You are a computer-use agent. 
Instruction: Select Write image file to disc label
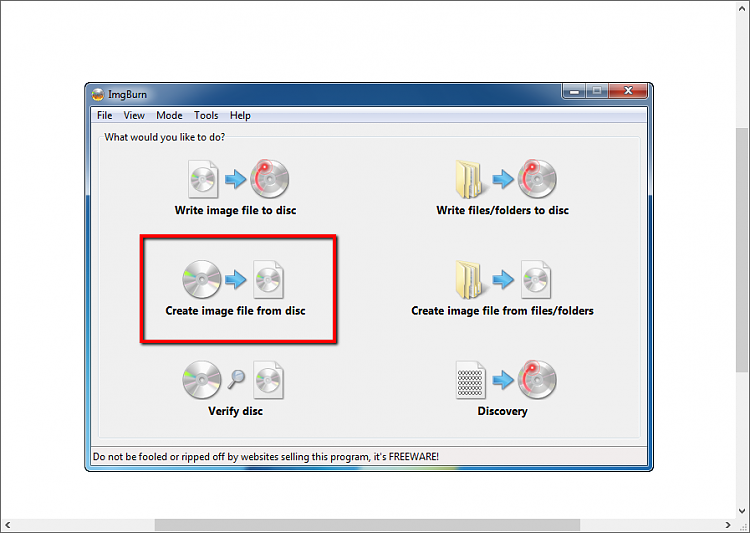[x=235, y=211]
